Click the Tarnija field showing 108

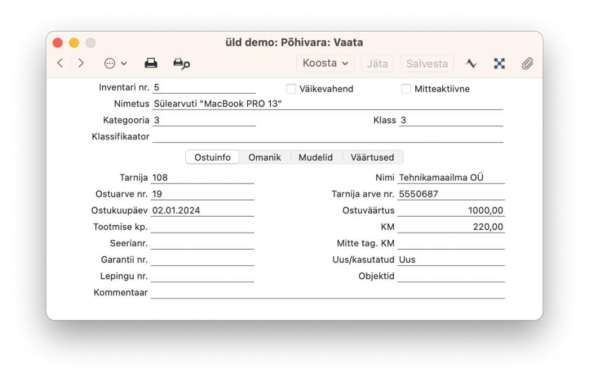pyautogui.click(x=202, y=177)
